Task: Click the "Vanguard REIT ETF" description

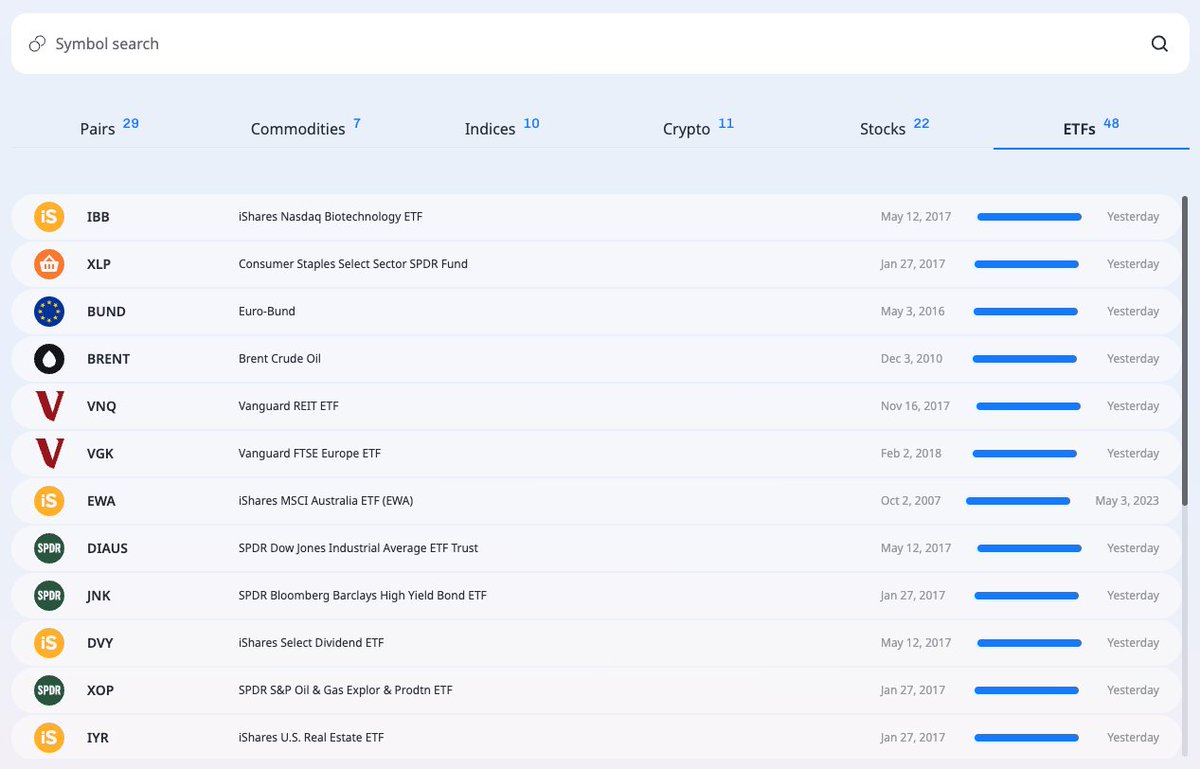Action: tap(288, 406)
